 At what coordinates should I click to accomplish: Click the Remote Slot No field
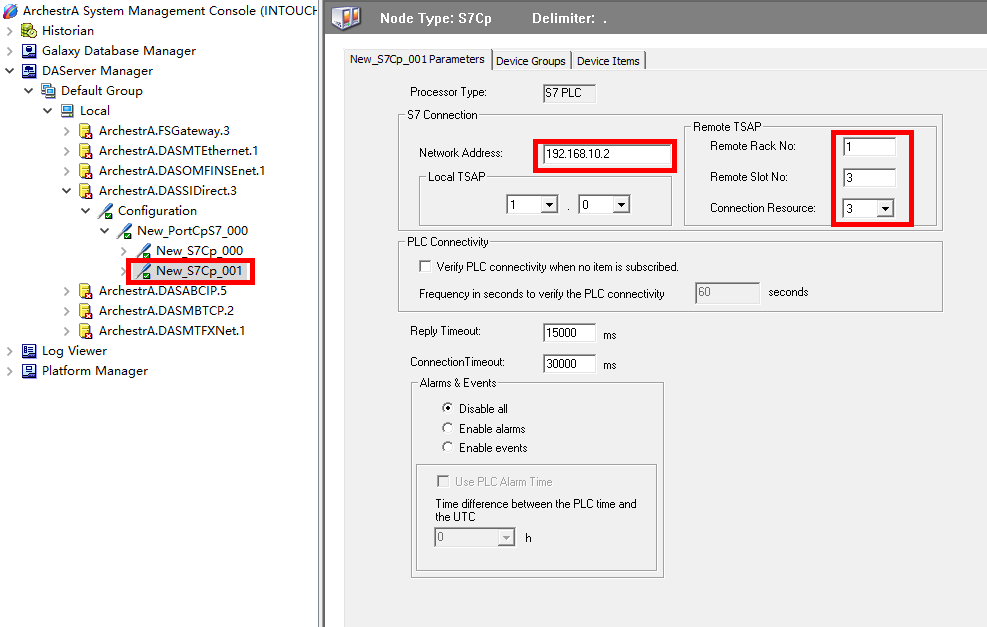click(x=869, y=178)
